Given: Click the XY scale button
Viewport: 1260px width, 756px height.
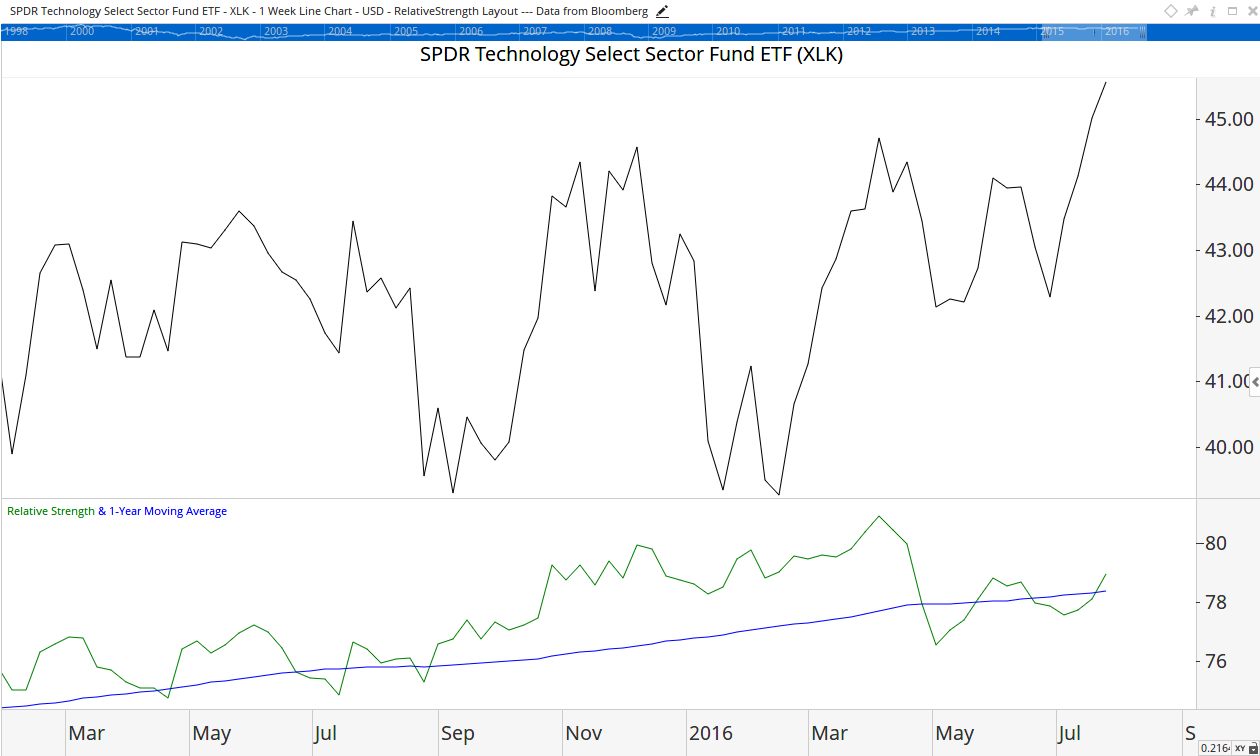Looking at the screenshot, I should tap(1240, 748).
